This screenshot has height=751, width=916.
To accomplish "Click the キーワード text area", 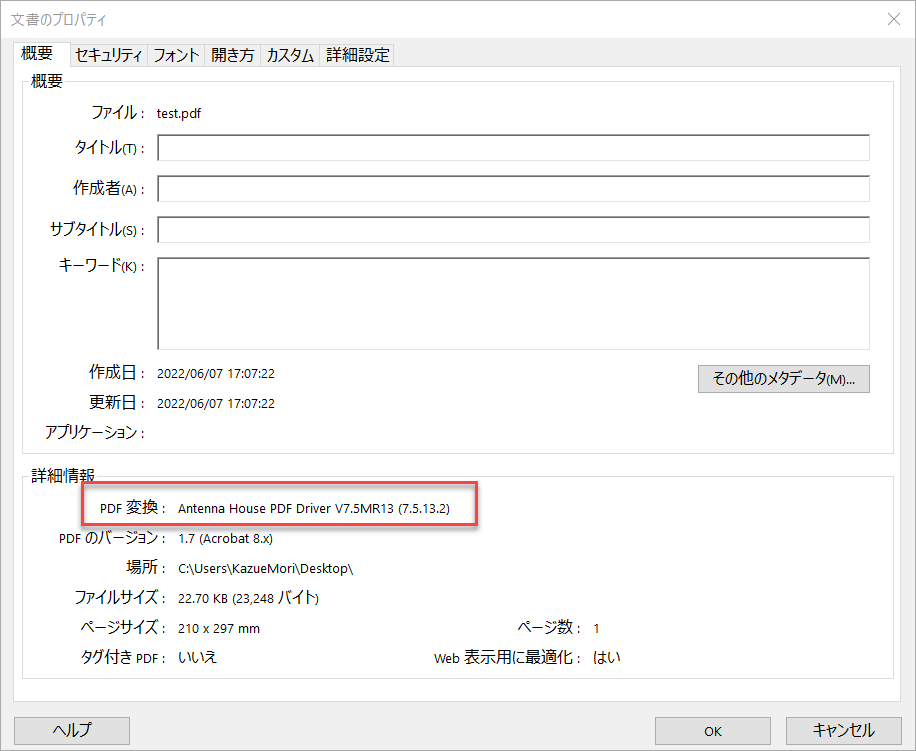I will click(x=513, y=300).
